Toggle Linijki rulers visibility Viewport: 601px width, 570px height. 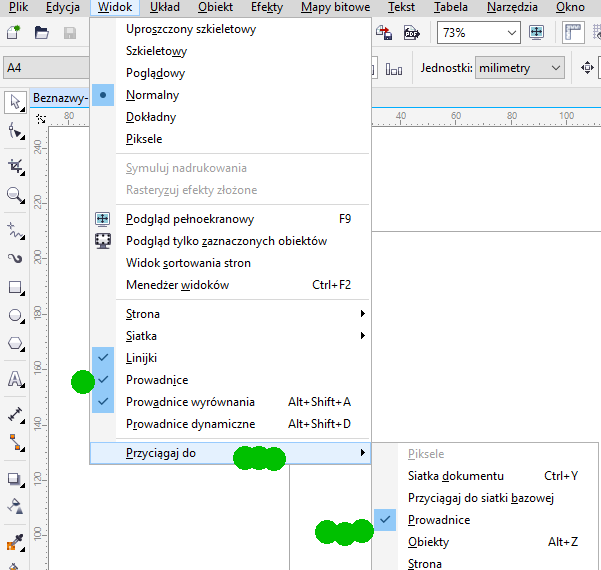(x=141, y=358)
